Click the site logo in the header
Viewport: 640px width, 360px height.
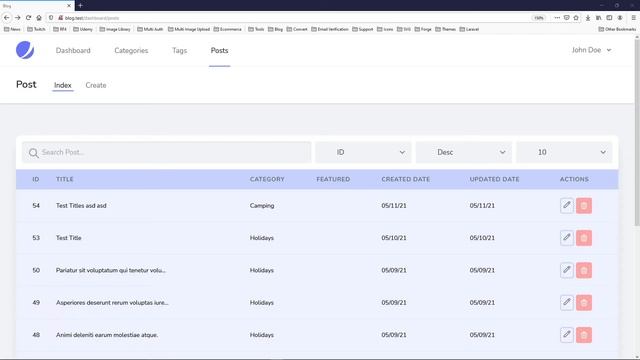click(x=25, y=50)
